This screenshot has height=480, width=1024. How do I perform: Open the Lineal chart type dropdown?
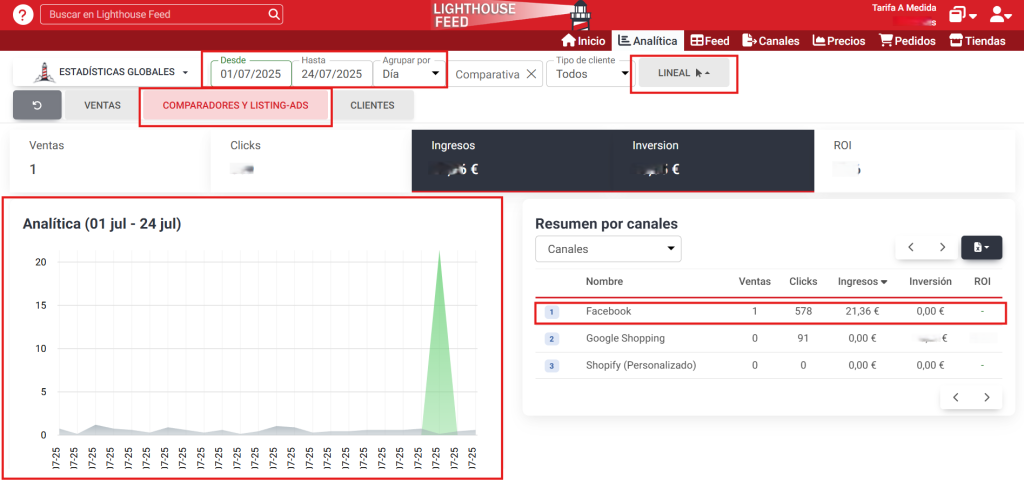pyautogui.click(x=684, y=73)
